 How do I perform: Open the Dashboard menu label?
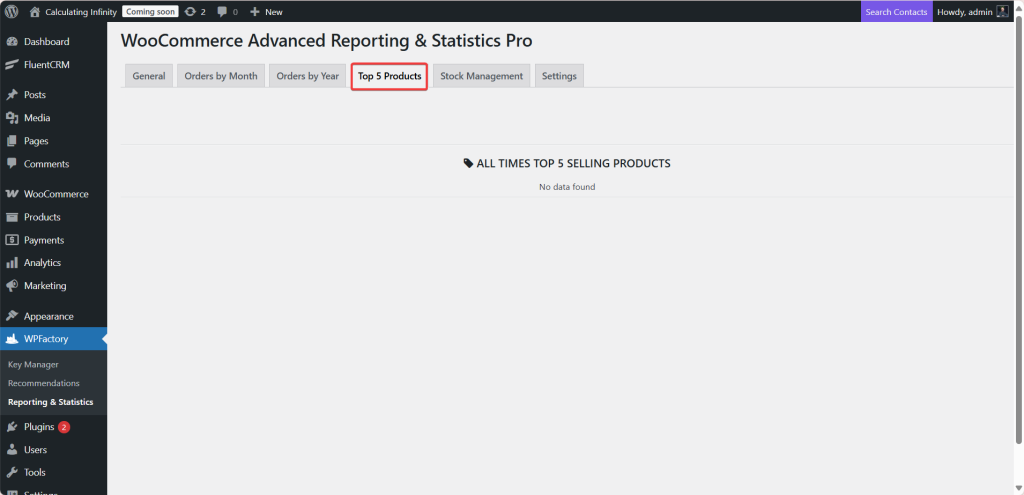tap(46, 42)
